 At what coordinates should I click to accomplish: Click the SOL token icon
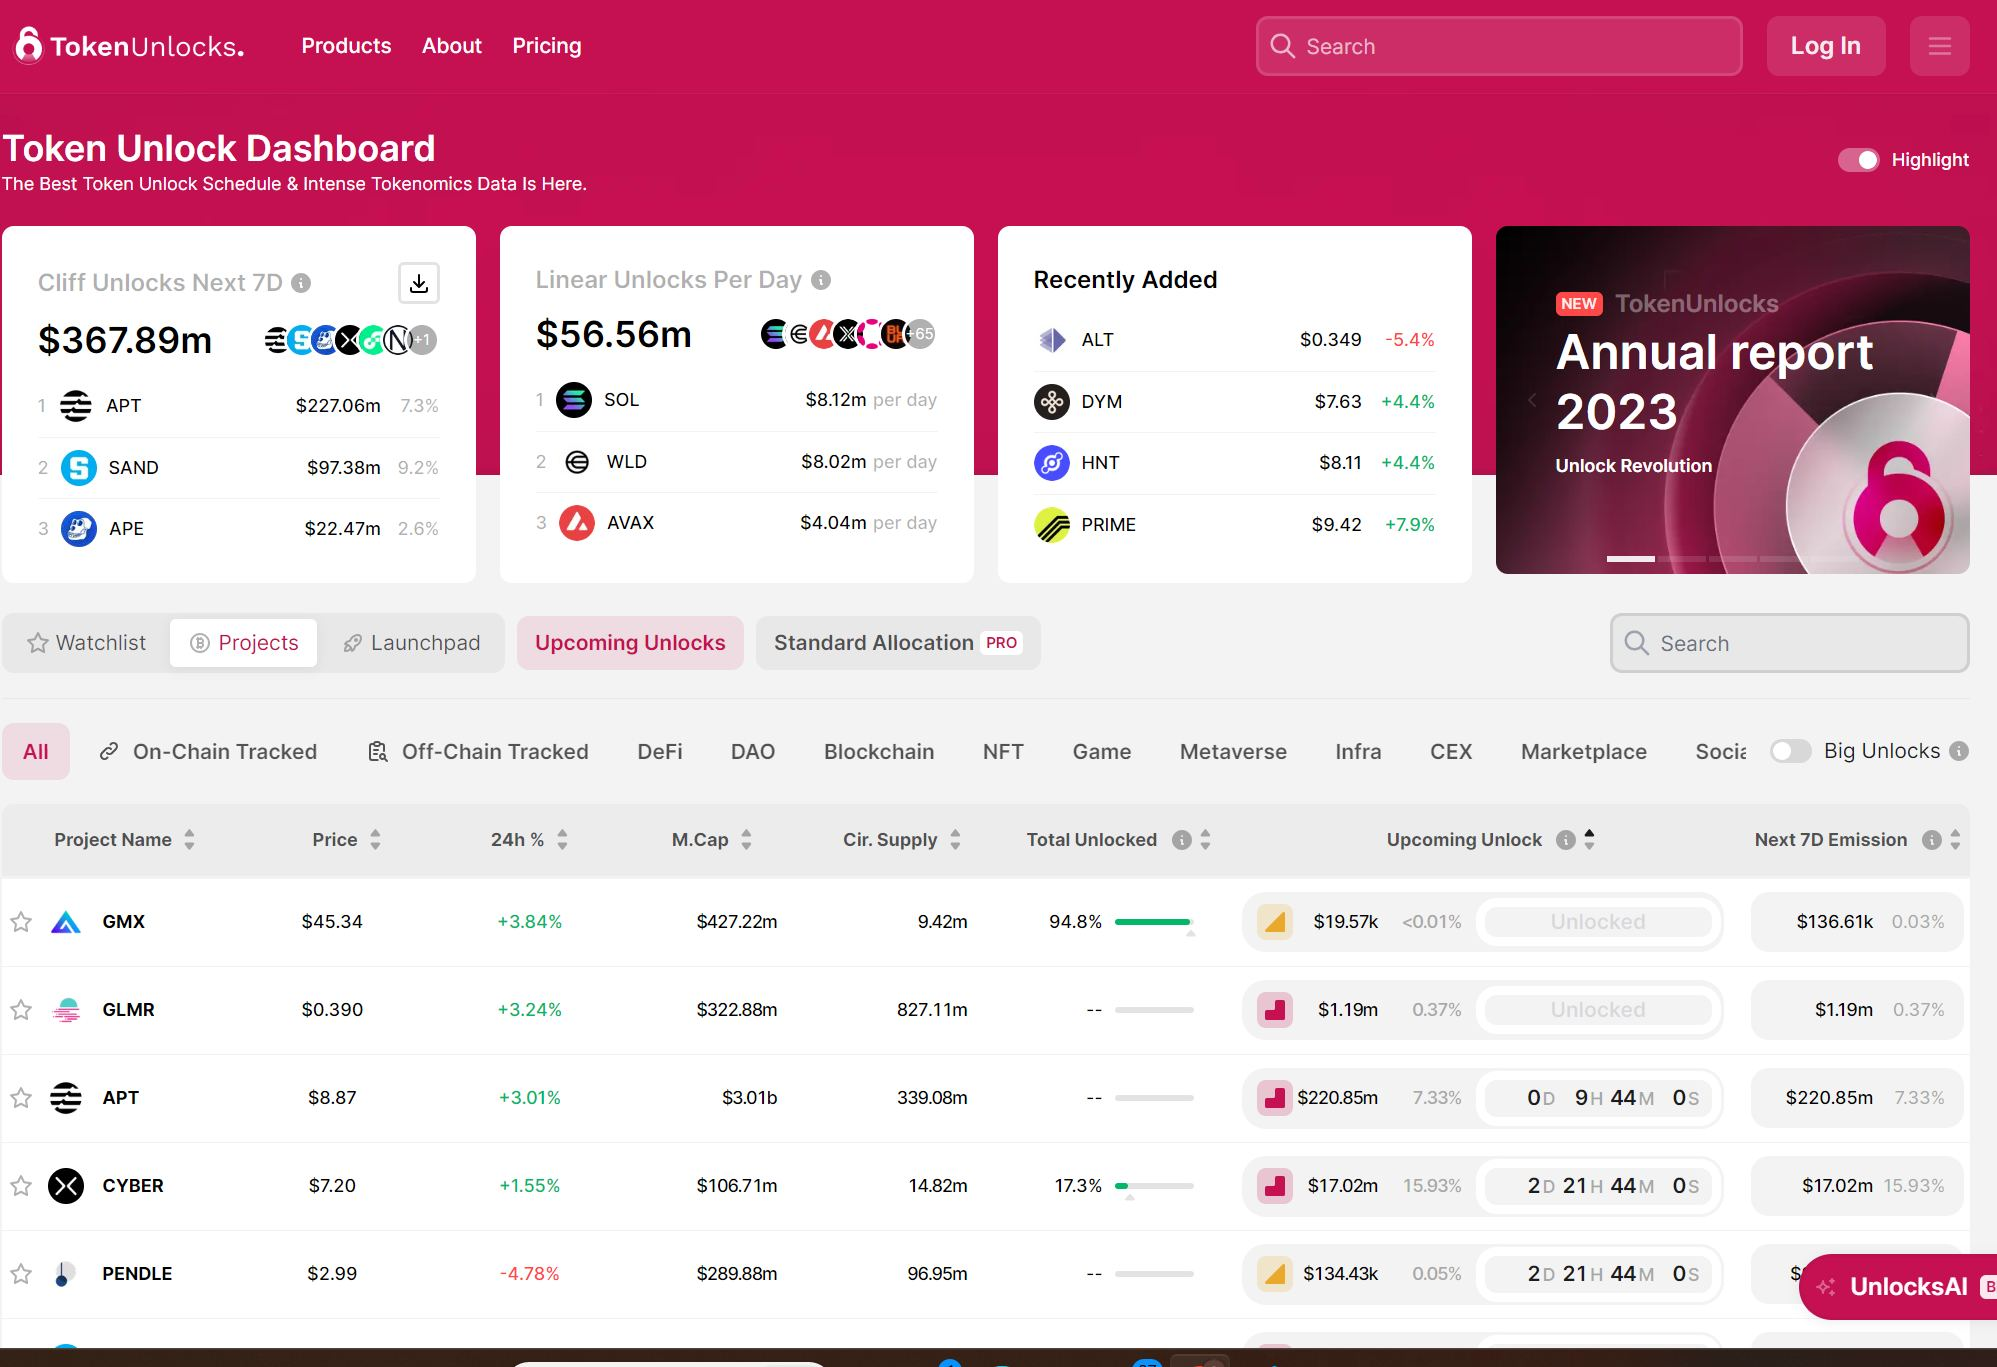click(574, 400)
